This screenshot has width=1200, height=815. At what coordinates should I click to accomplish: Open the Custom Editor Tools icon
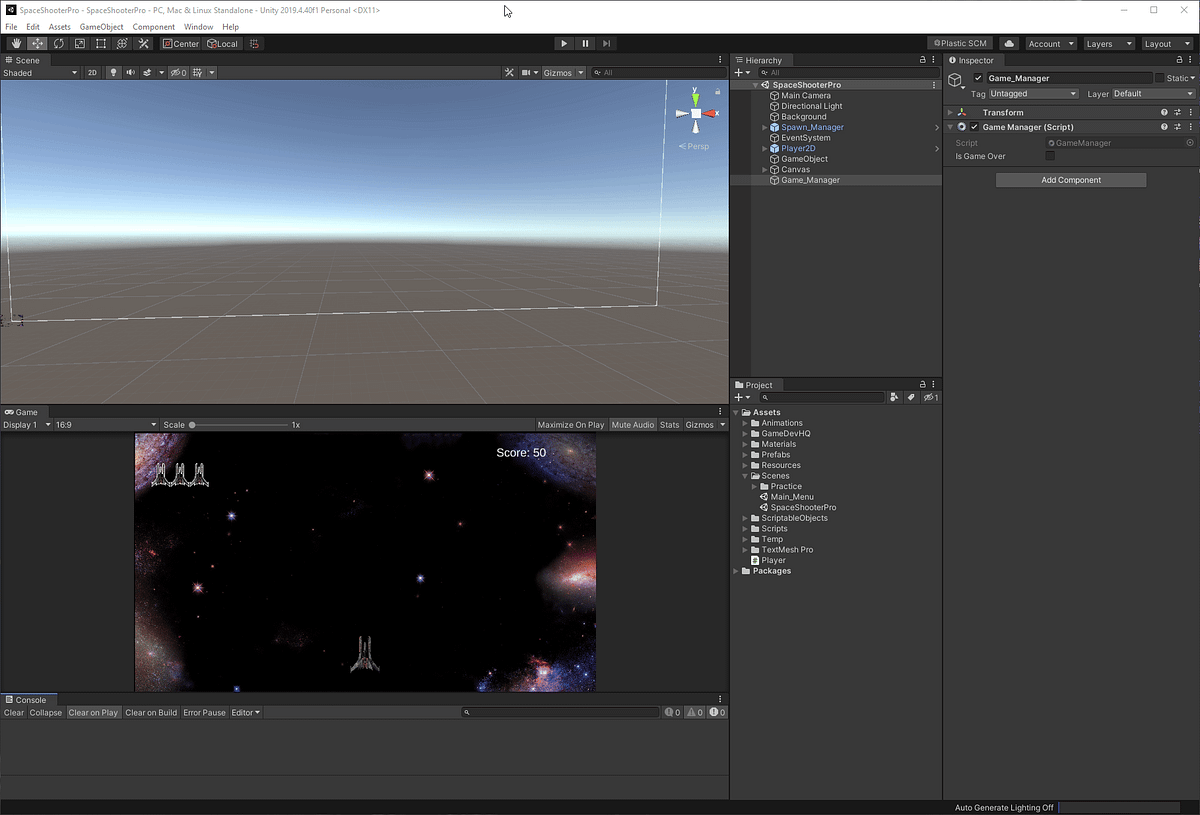click(143, 43)
